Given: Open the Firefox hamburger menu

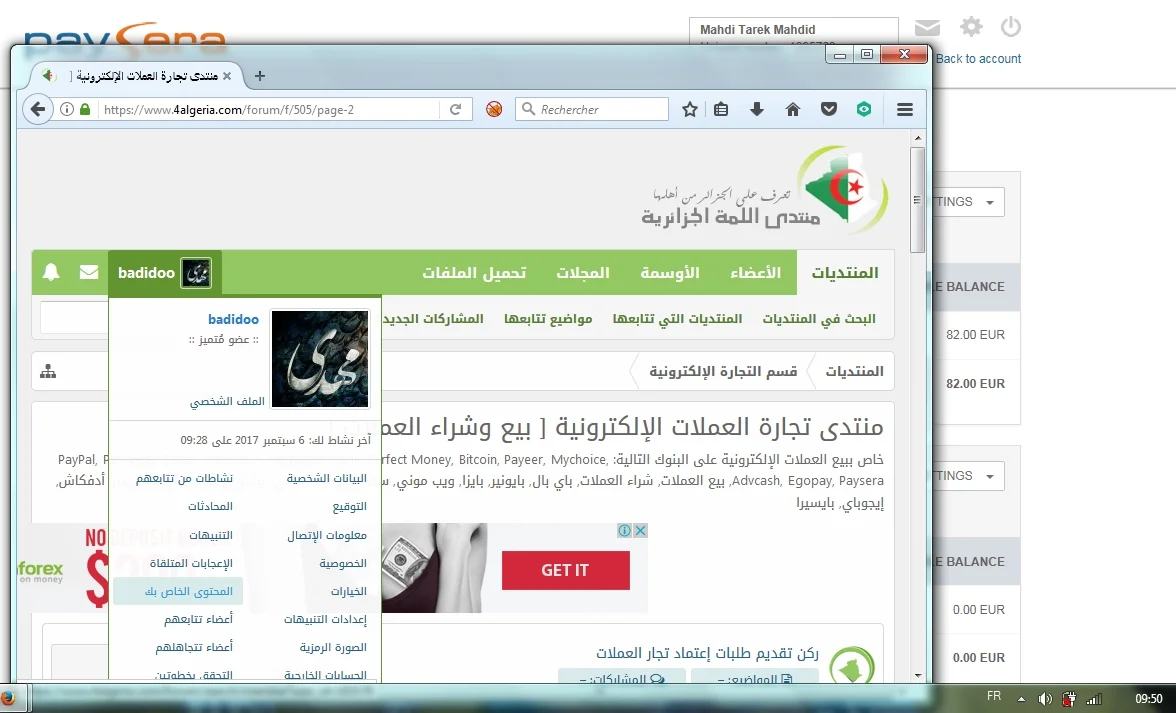Looking at the screenshot, I should click(905, 110).
